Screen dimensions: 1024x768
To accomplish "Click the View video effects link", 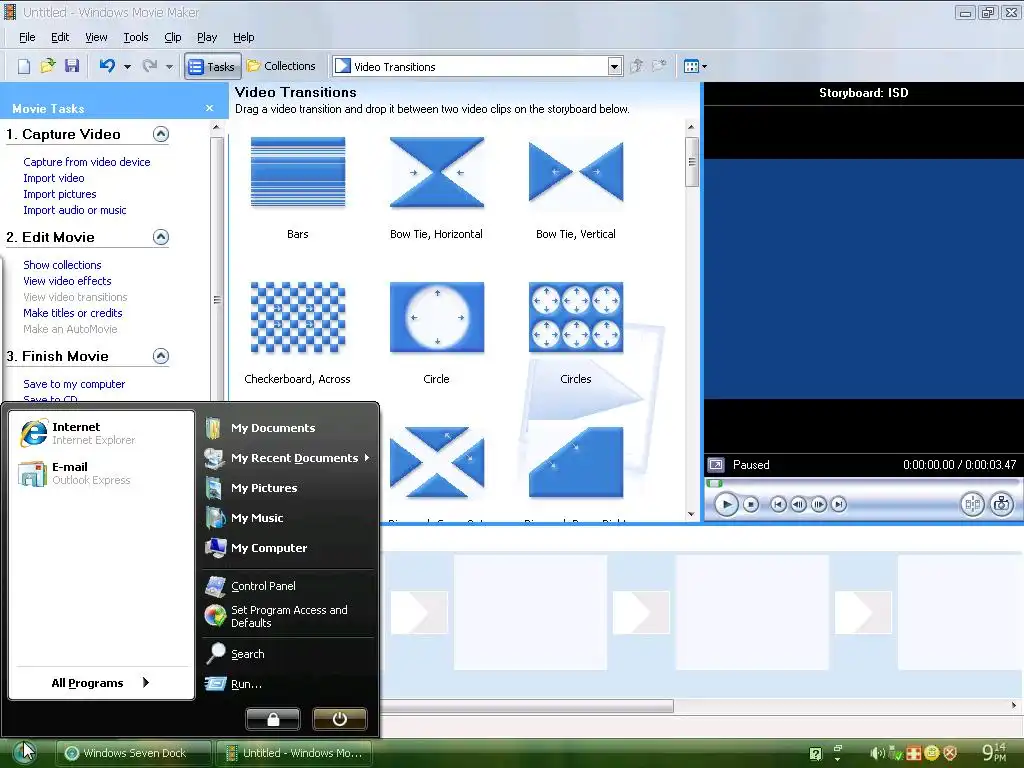I will pos(67,281).
